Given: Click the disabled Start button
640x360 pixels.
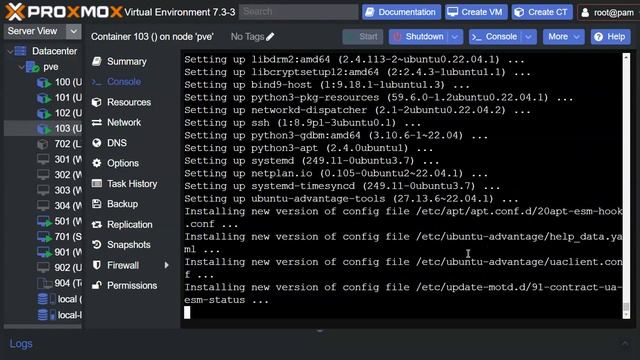Looking at the screenshot, I should [x=363, y=37].
